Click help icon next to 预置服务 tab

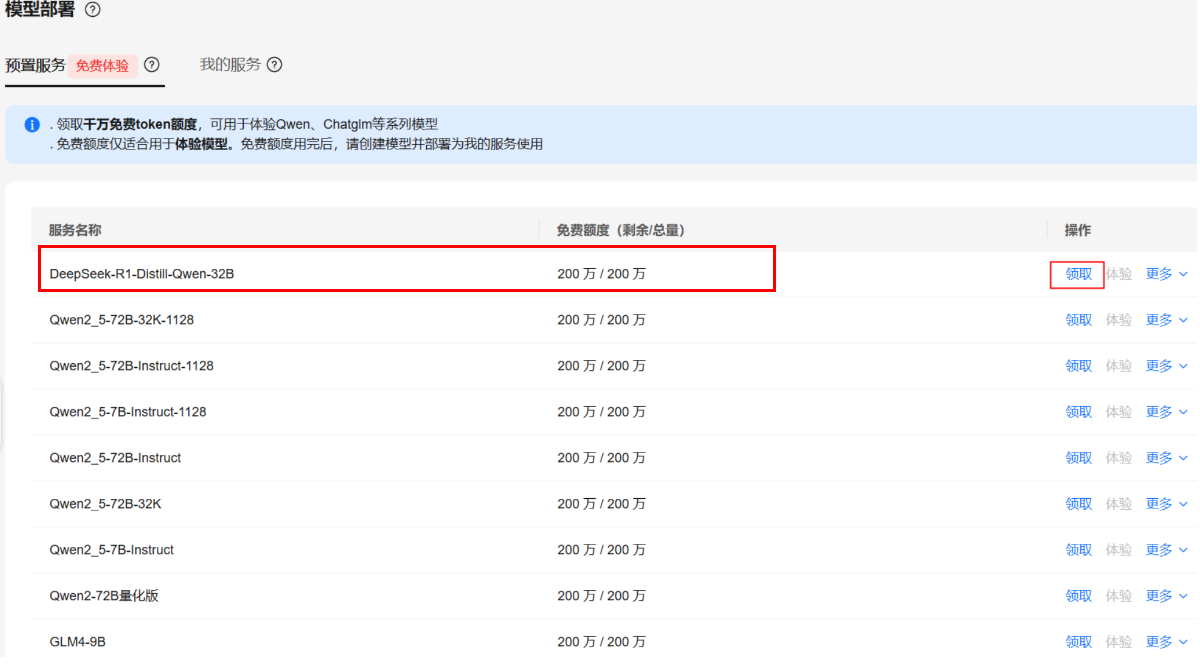[152, 65]
